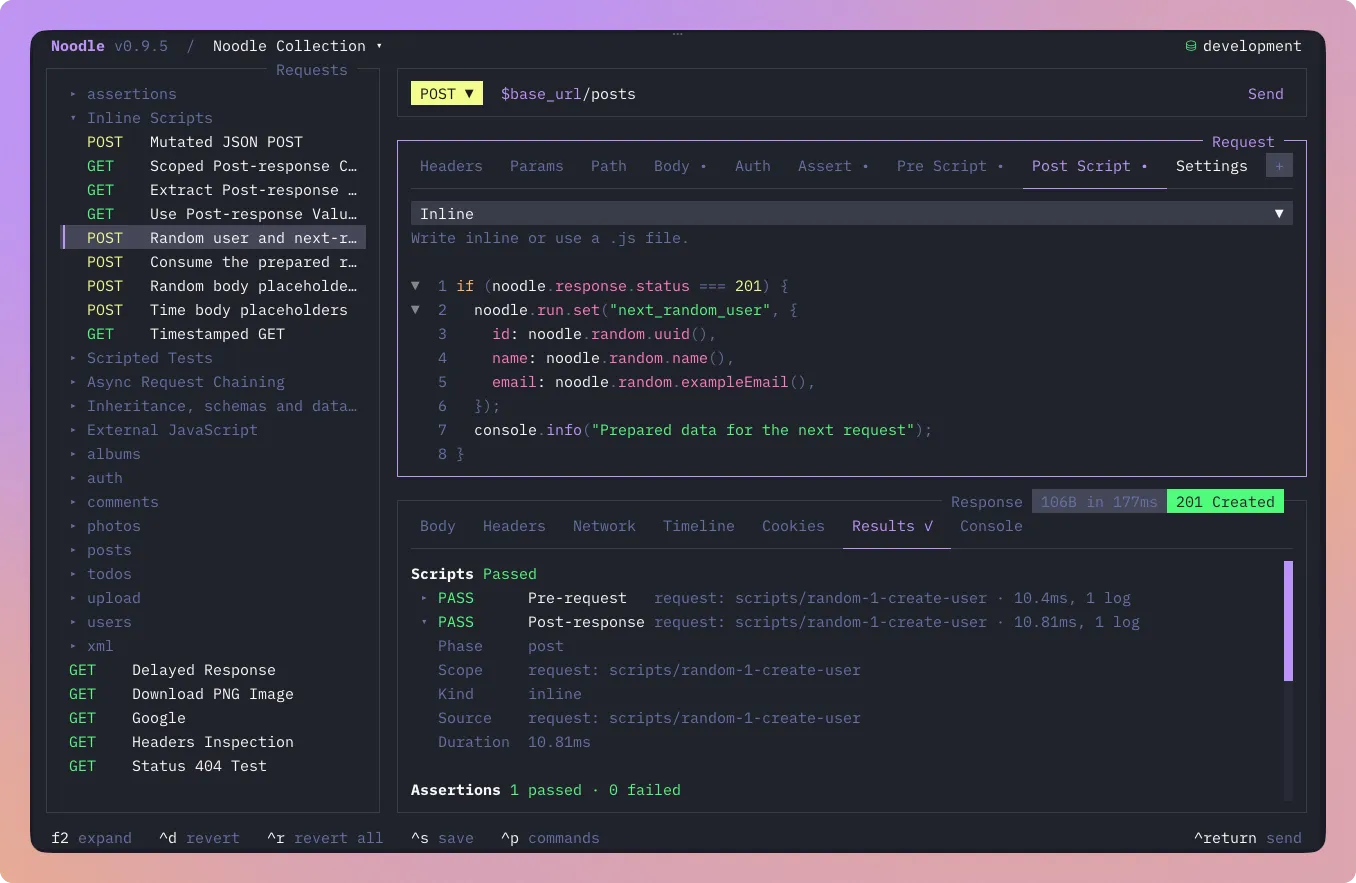Image resolution: width=1356 pixels, height=883 pixels.
Task: Collapse code fold arrow on line 2
Action: [x=416, y=310]
